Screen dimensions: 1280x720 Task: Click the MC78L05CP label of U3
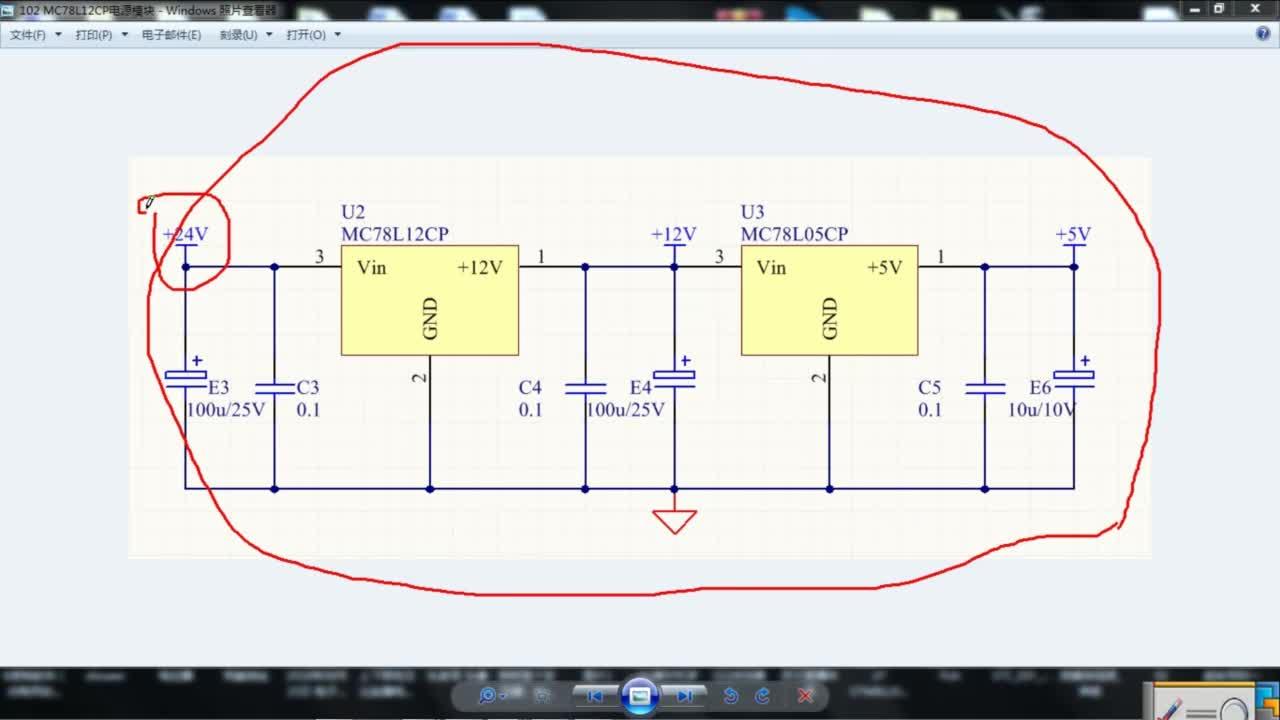(794, 234)
